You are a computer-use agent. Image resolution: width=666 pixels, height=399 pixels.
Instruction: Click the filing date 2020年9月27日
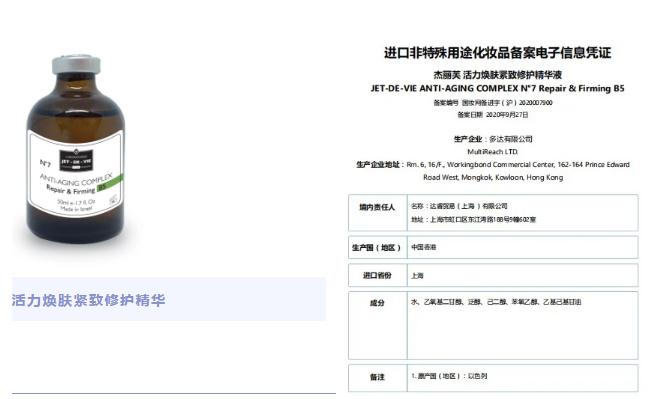click(x=507, y=115)
